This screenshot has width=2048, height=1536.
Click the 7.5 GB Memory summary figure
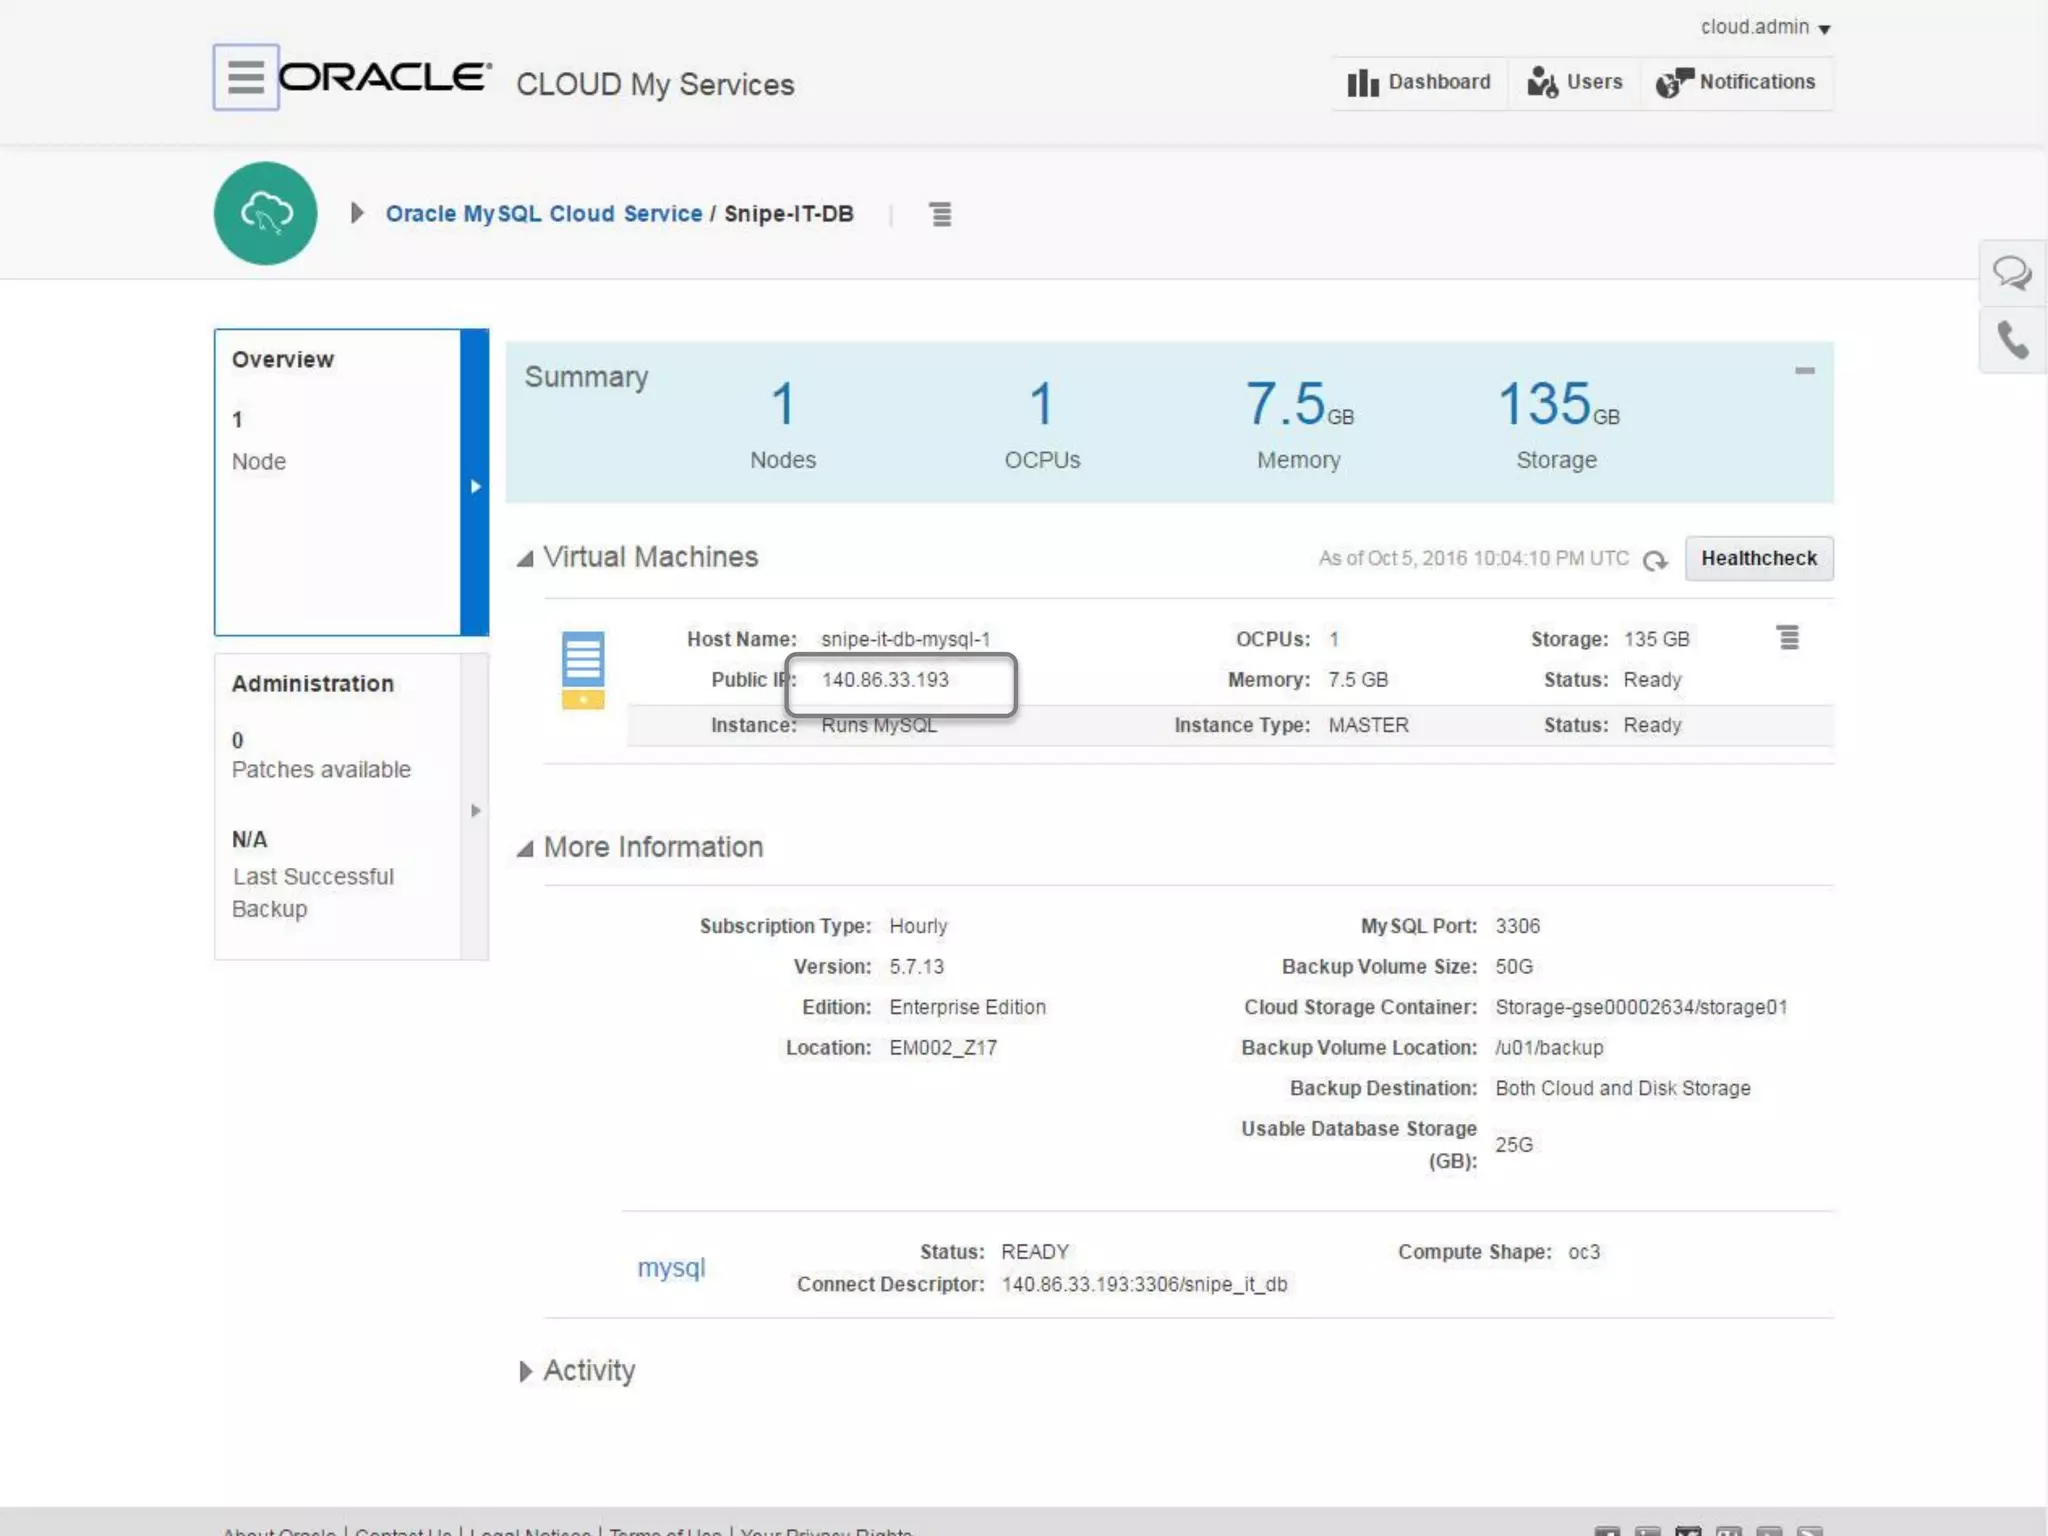(x=1299, y=404)
